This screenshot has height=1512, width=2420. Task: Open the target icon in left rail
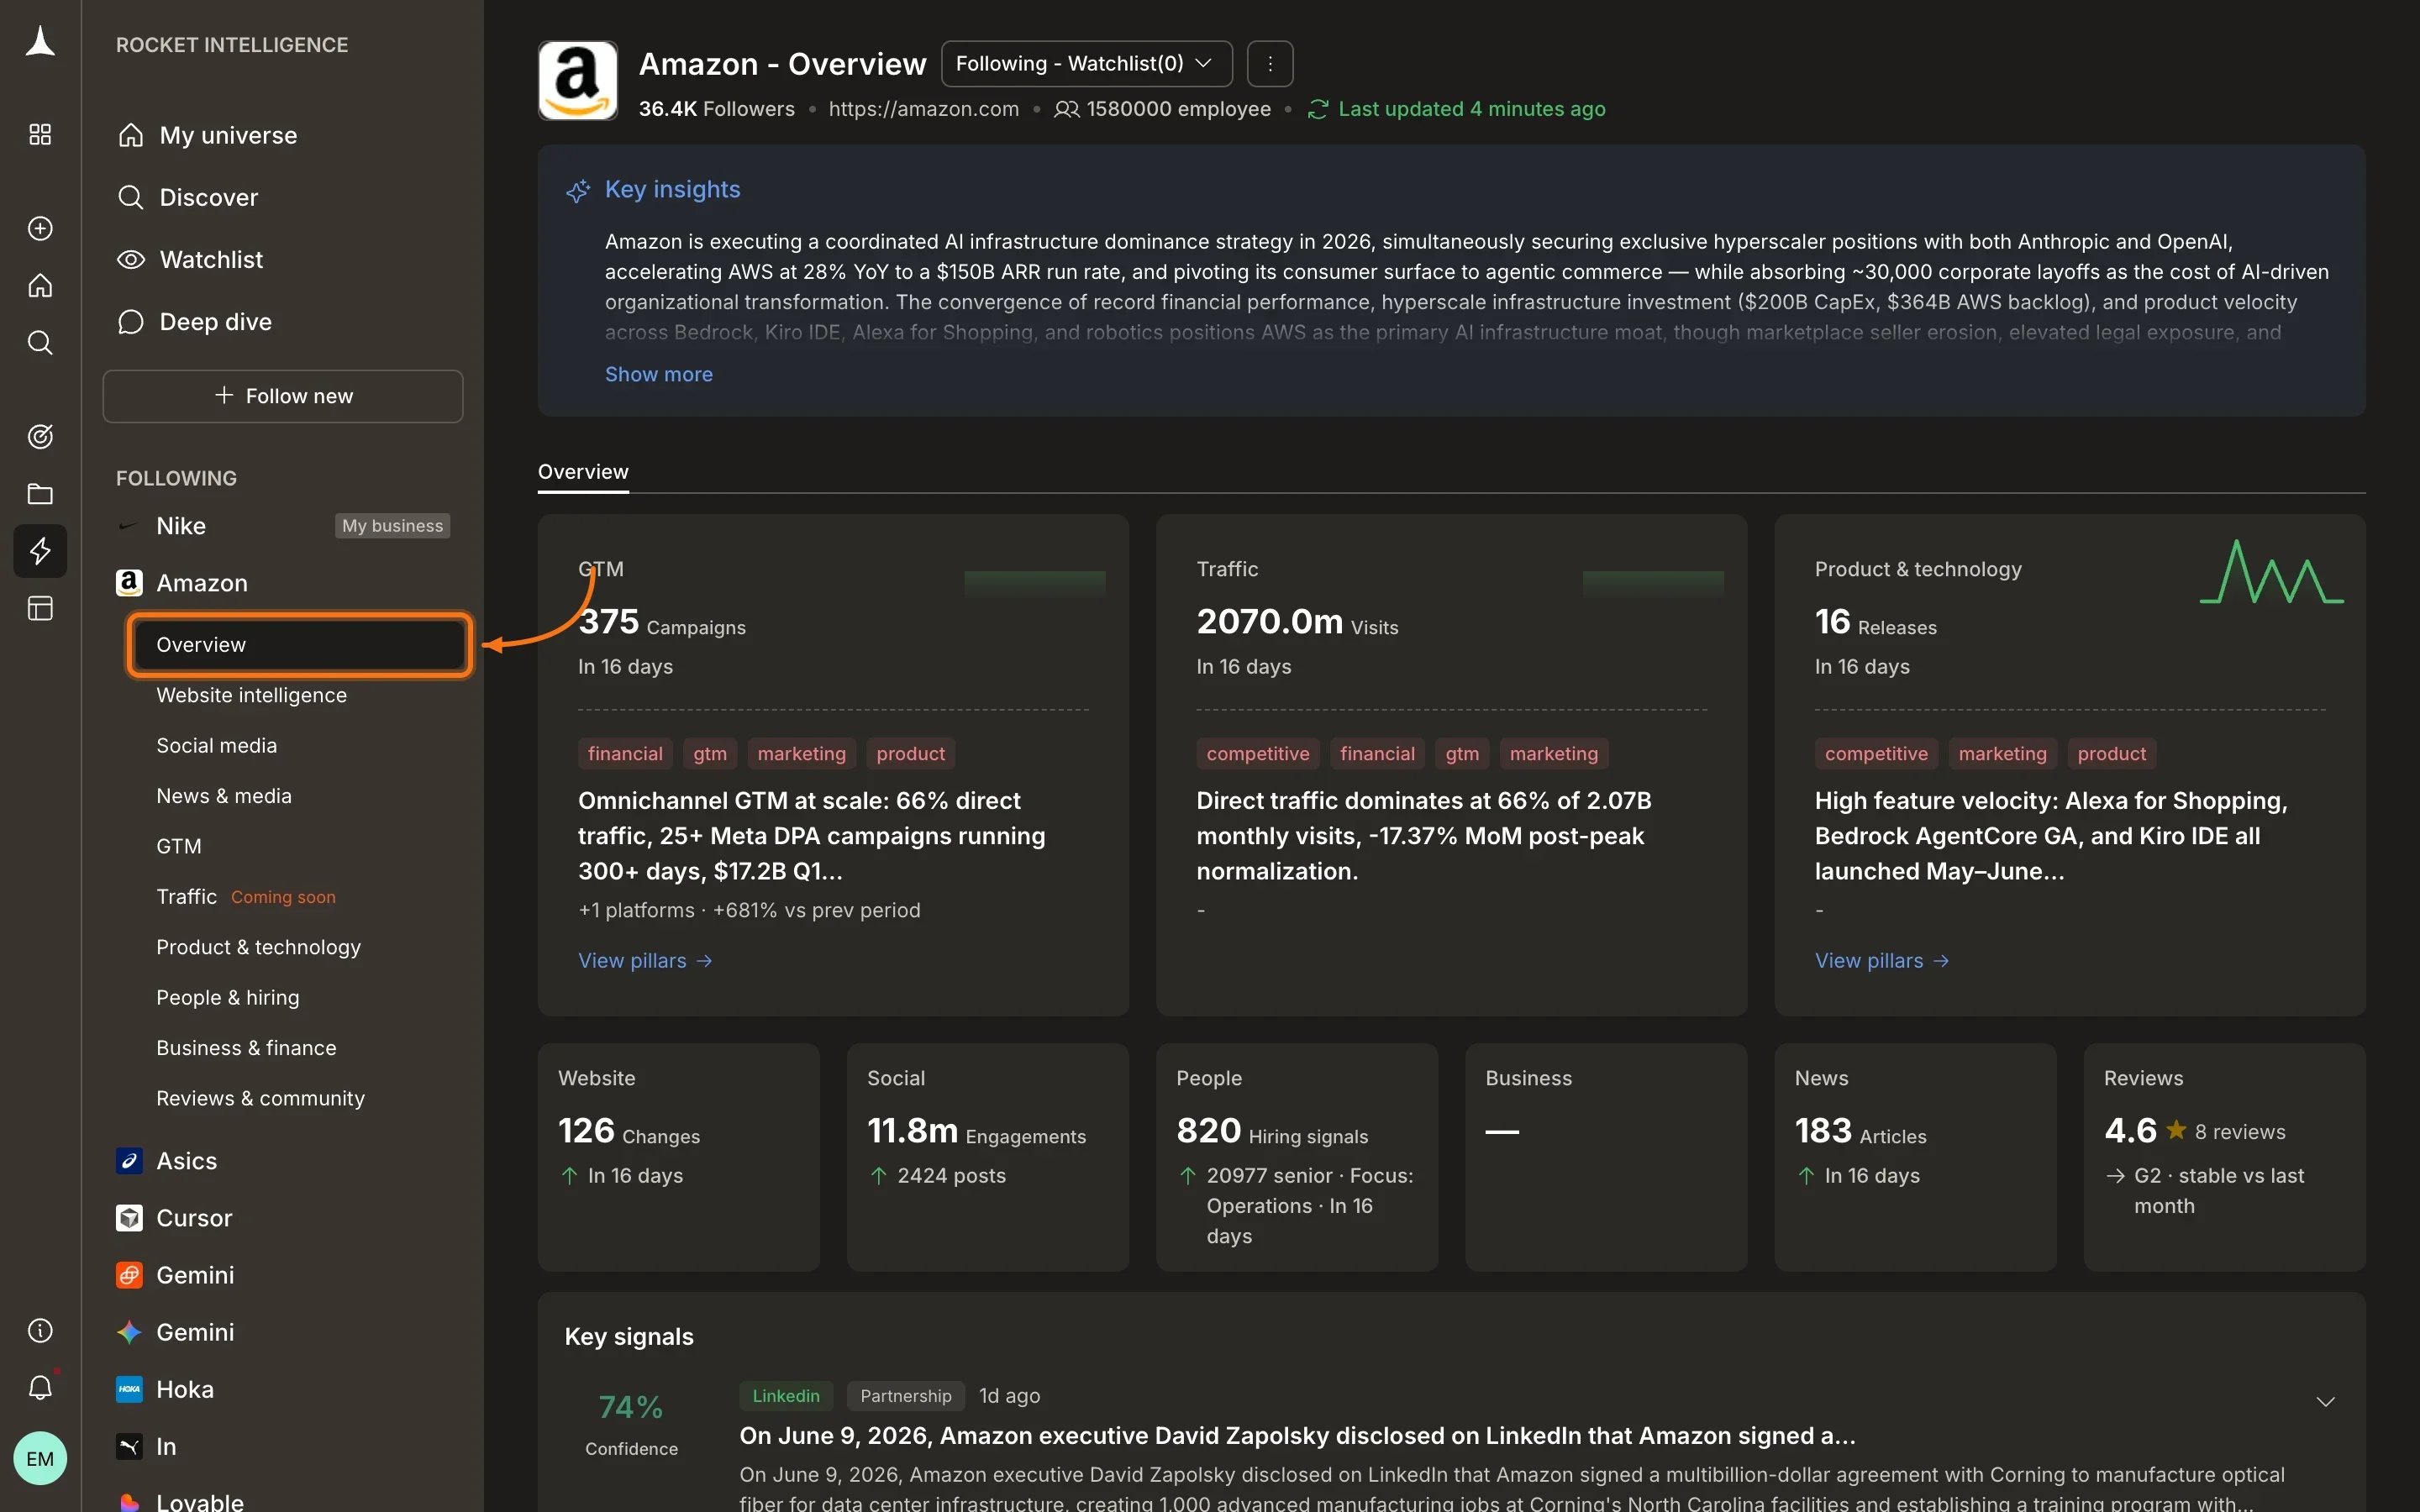(x=40, y=437)
